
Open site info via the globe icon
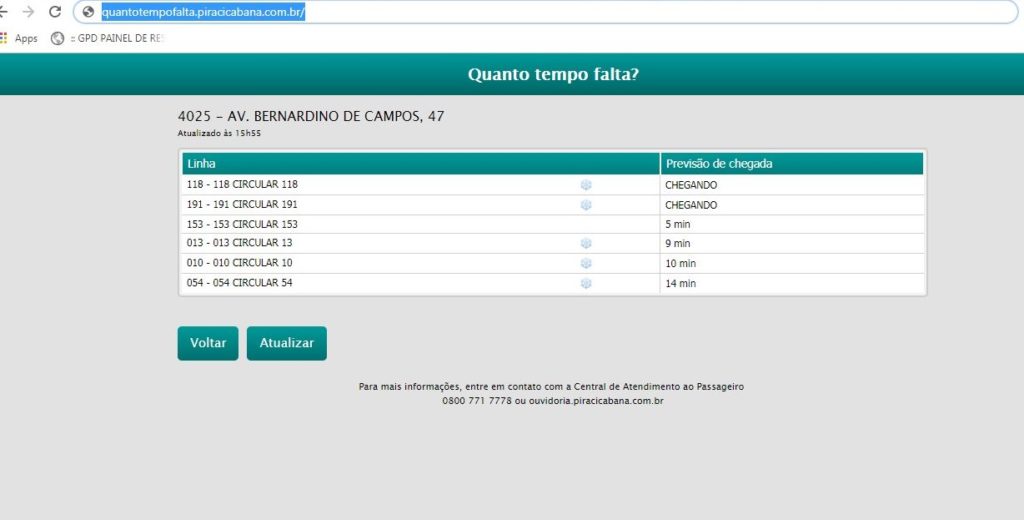click(x=88, y=12)
